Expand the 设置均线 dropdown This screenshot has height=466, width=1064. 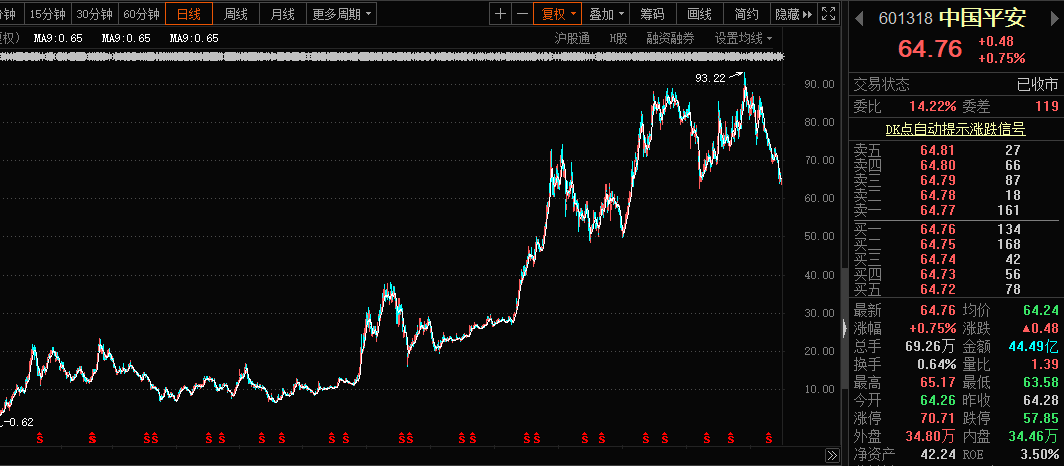click(744, 38)
